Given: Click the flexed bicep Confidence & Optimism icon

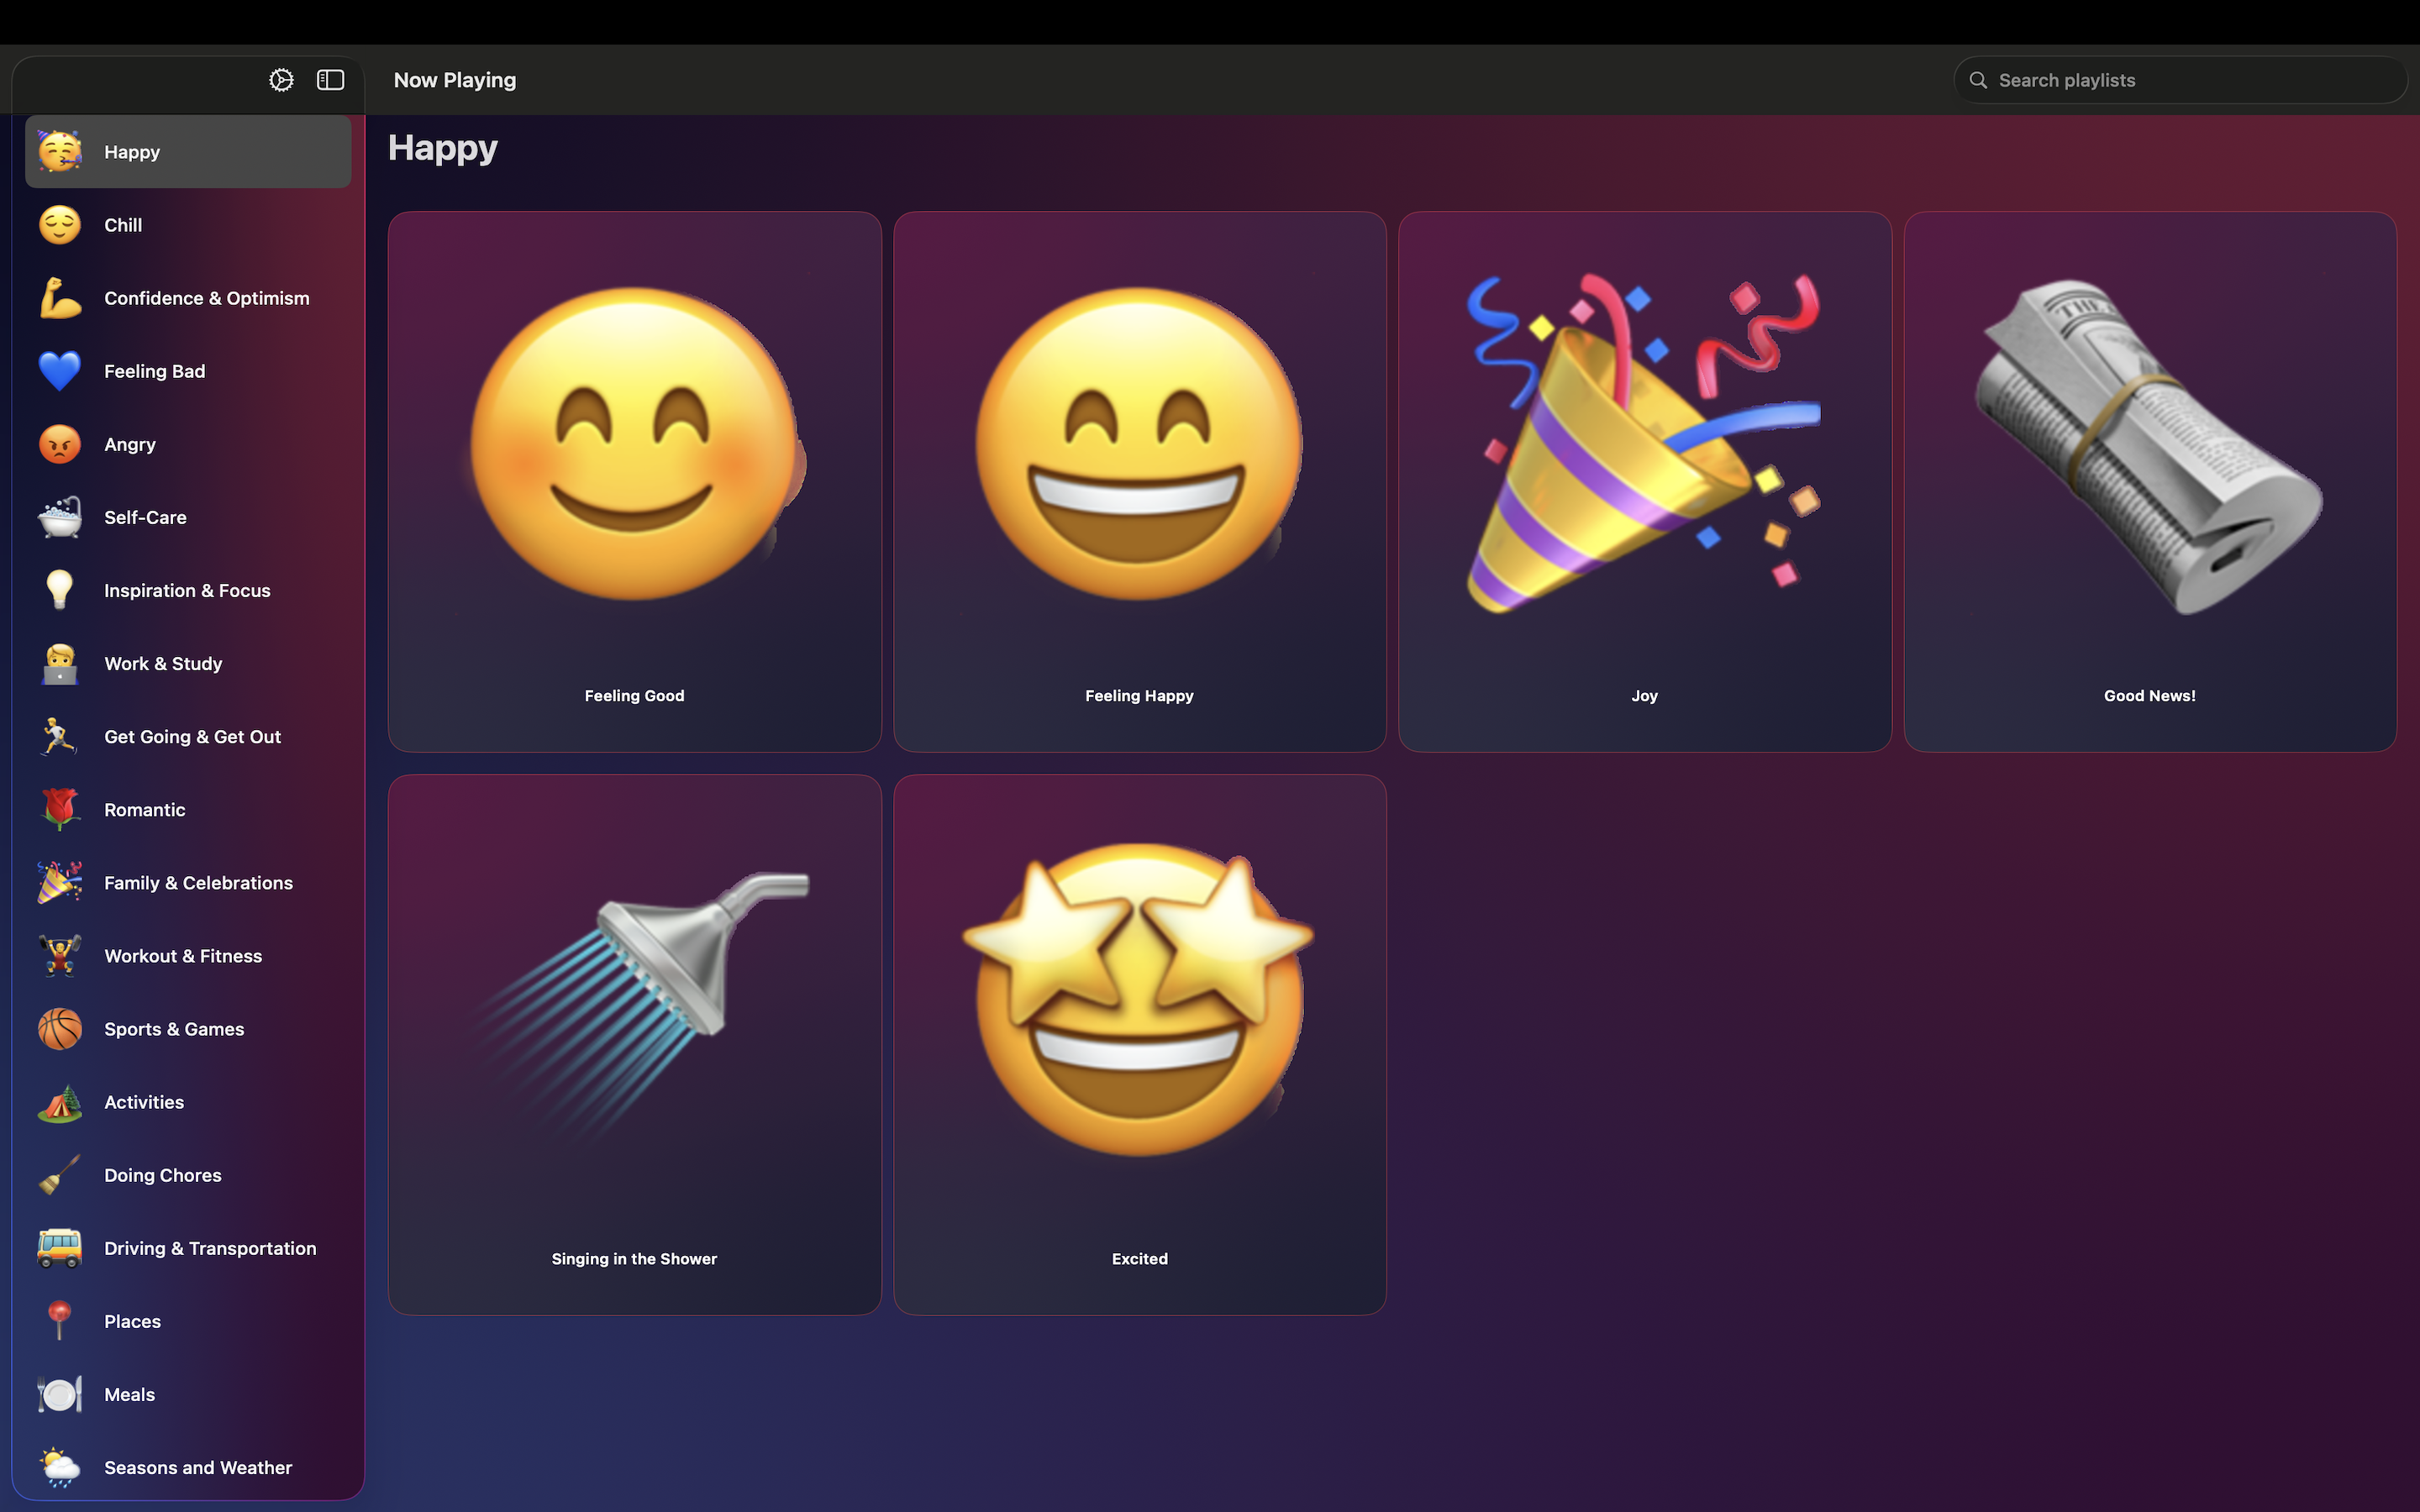Looking at the screenshot, I should [x=60, y=298].
